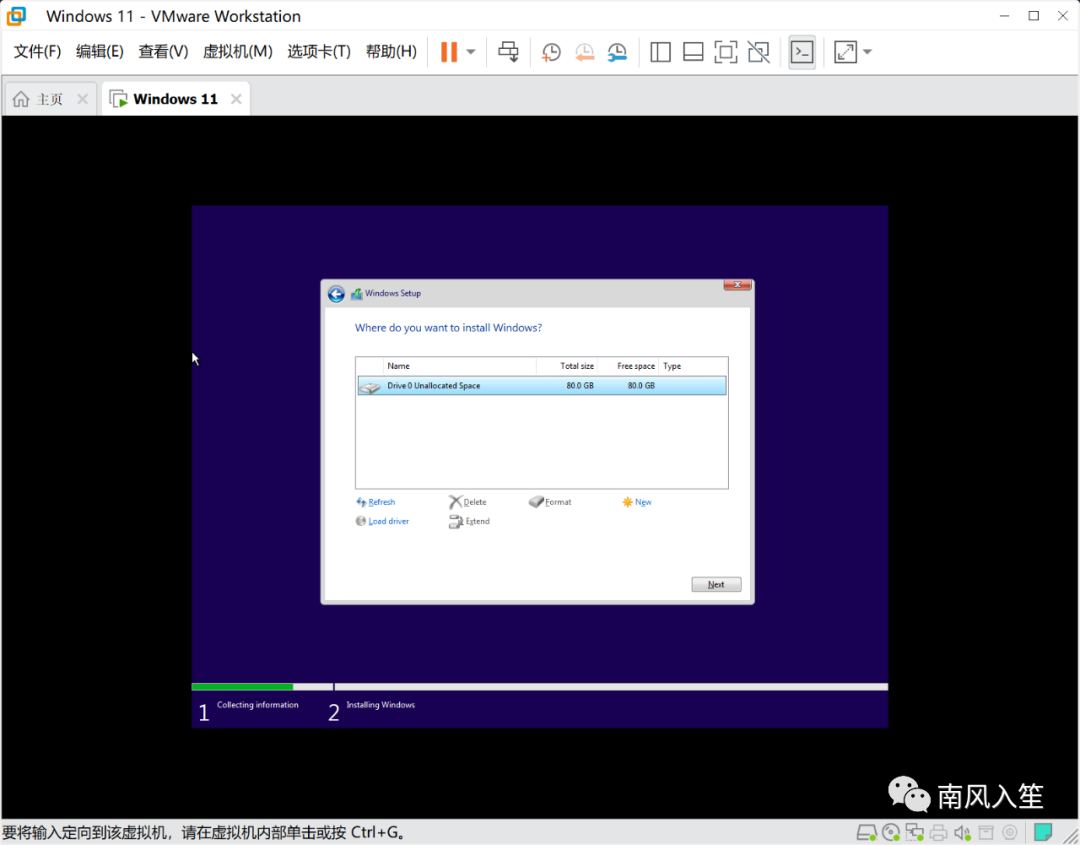Open the 编辑(E) menu
This screenshot has width=1080, height=845.
click(x=100, y=52)
